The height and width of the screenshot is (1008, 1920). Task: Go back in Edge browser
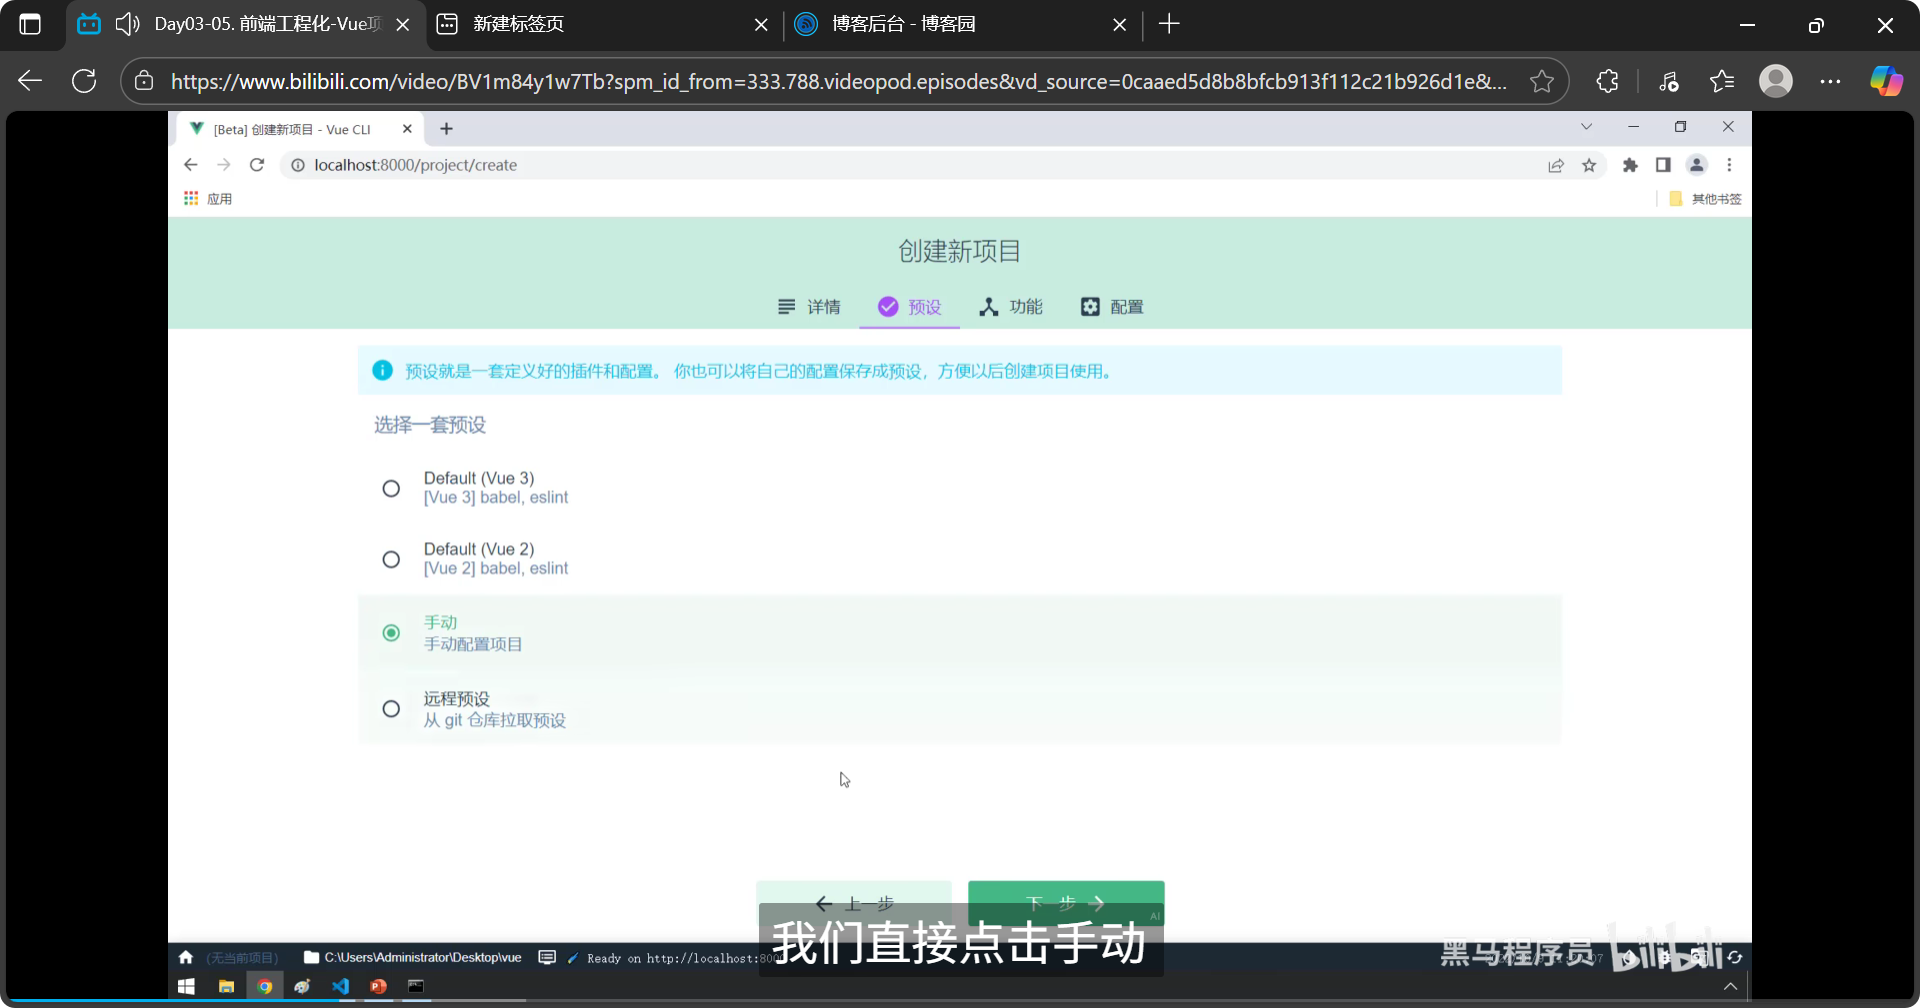[30, 81]
